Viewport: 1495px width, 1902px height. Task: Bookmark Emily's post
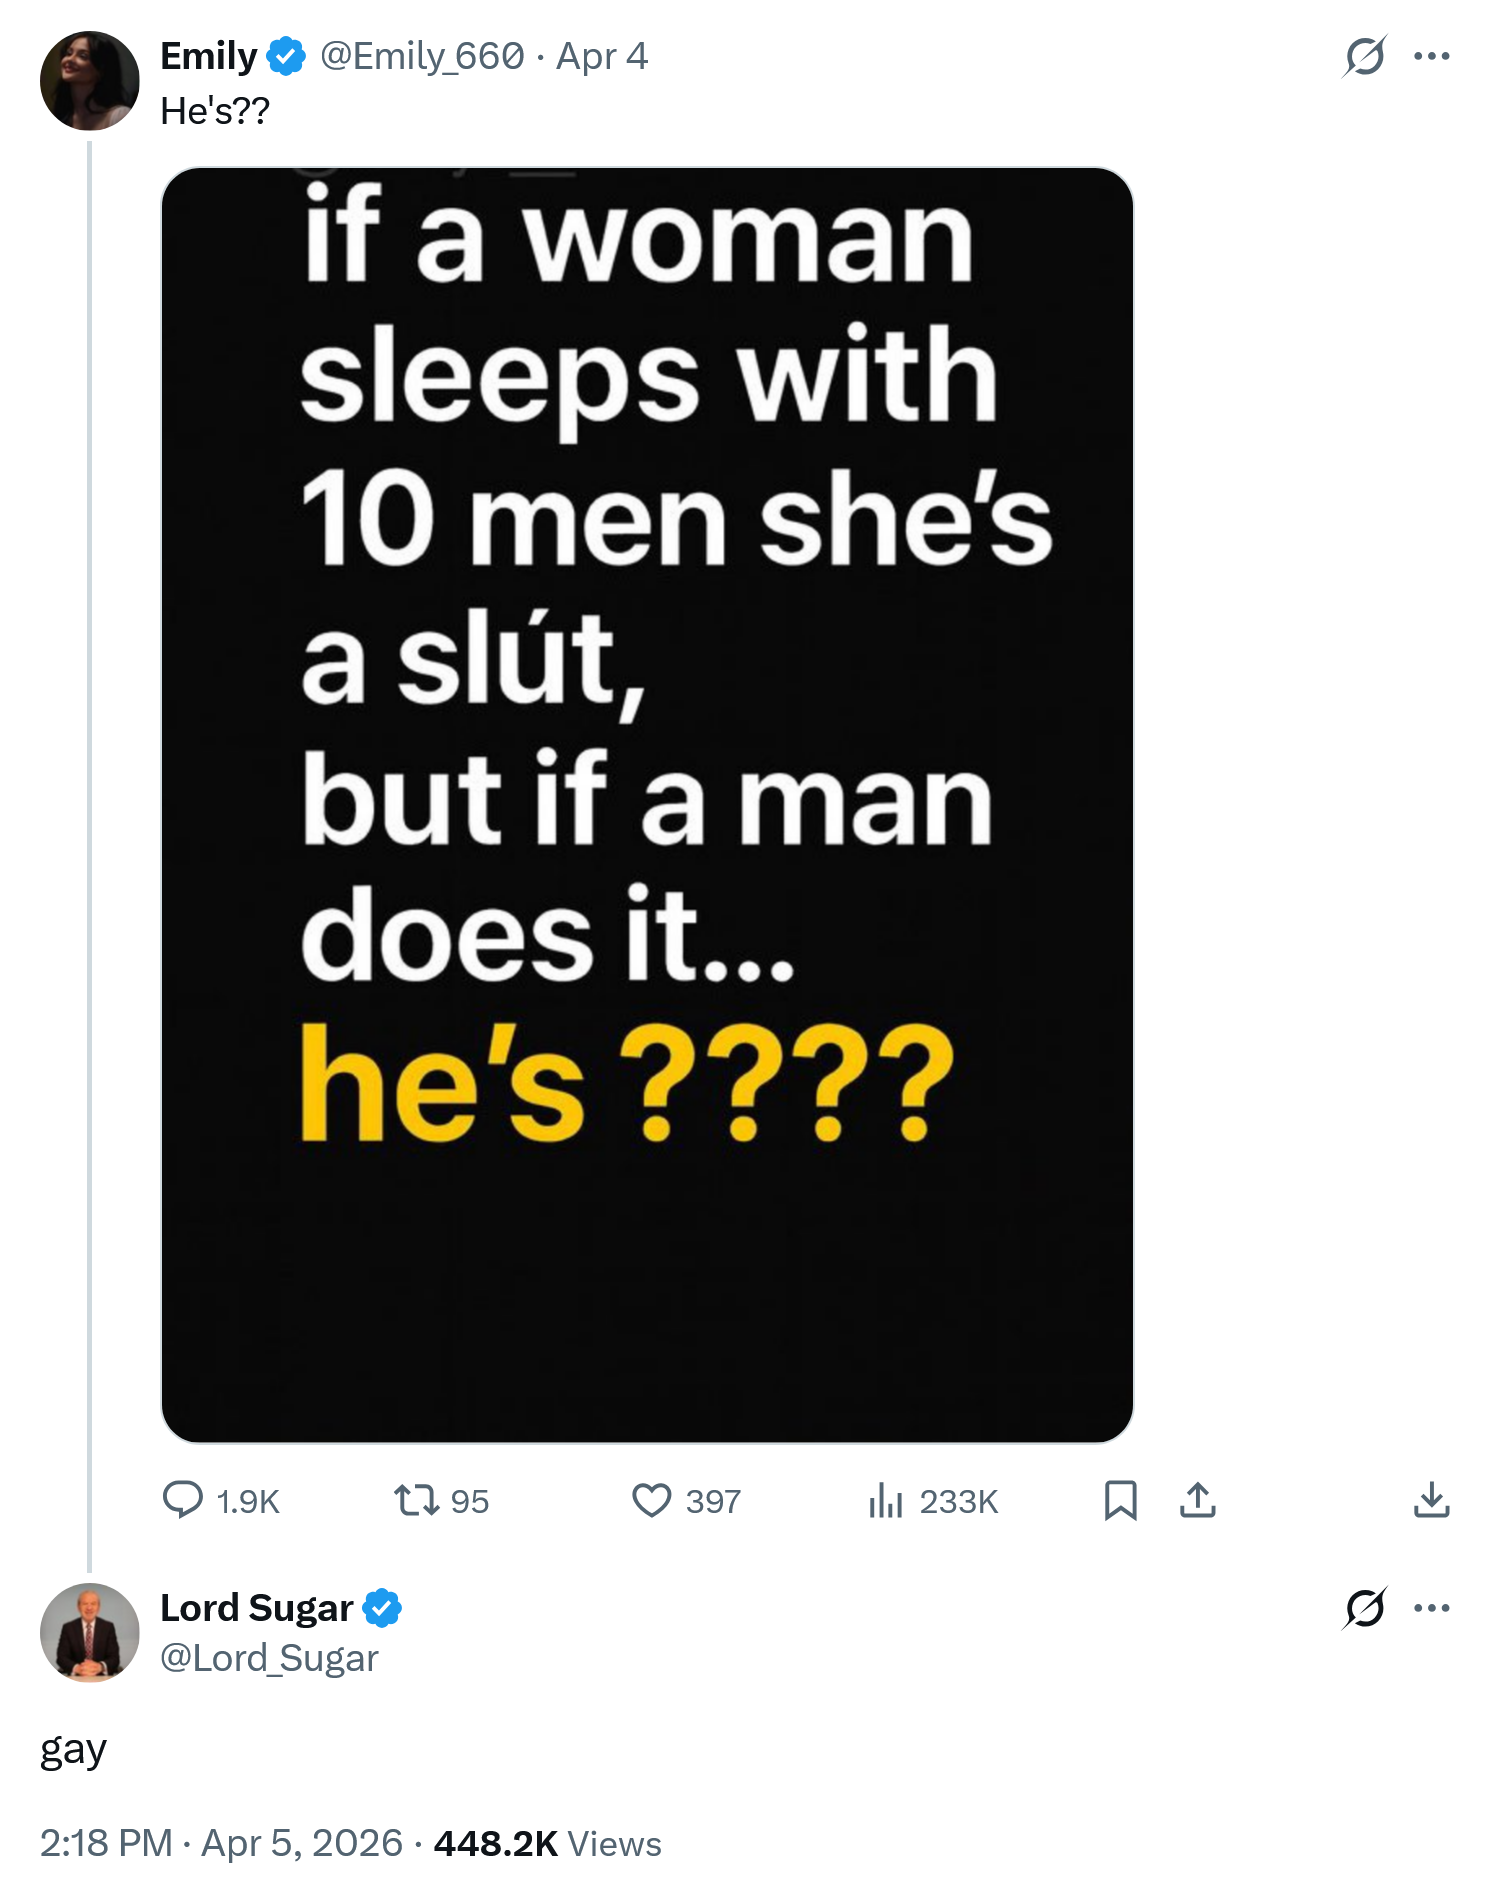pyautogui.click(x=1120, y=1500)
